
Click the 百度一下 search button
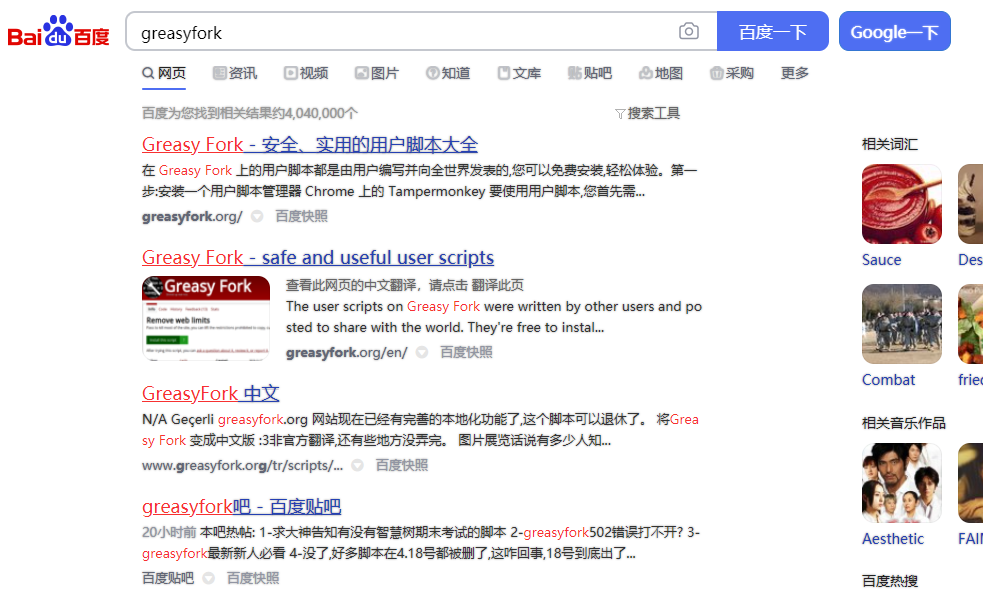click(x=773, y=31)
